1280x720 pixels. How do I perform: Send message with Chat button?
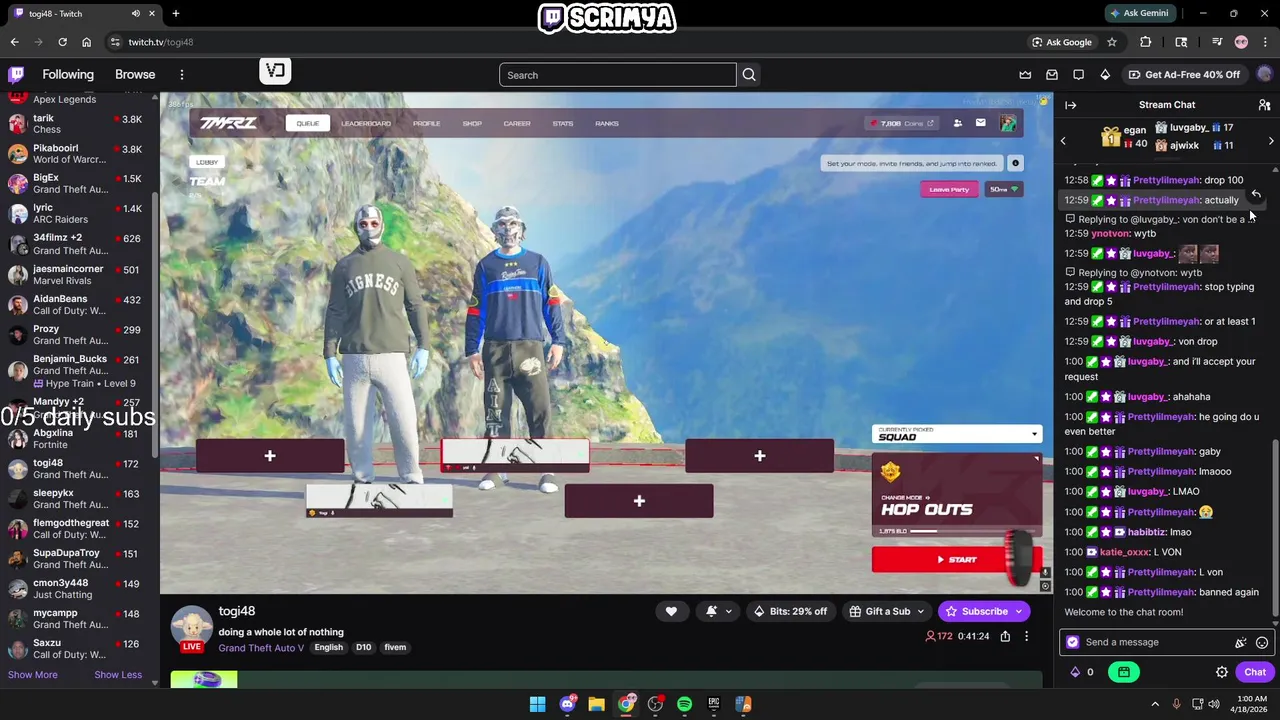pyautogui.click(x=1255, y=672)
